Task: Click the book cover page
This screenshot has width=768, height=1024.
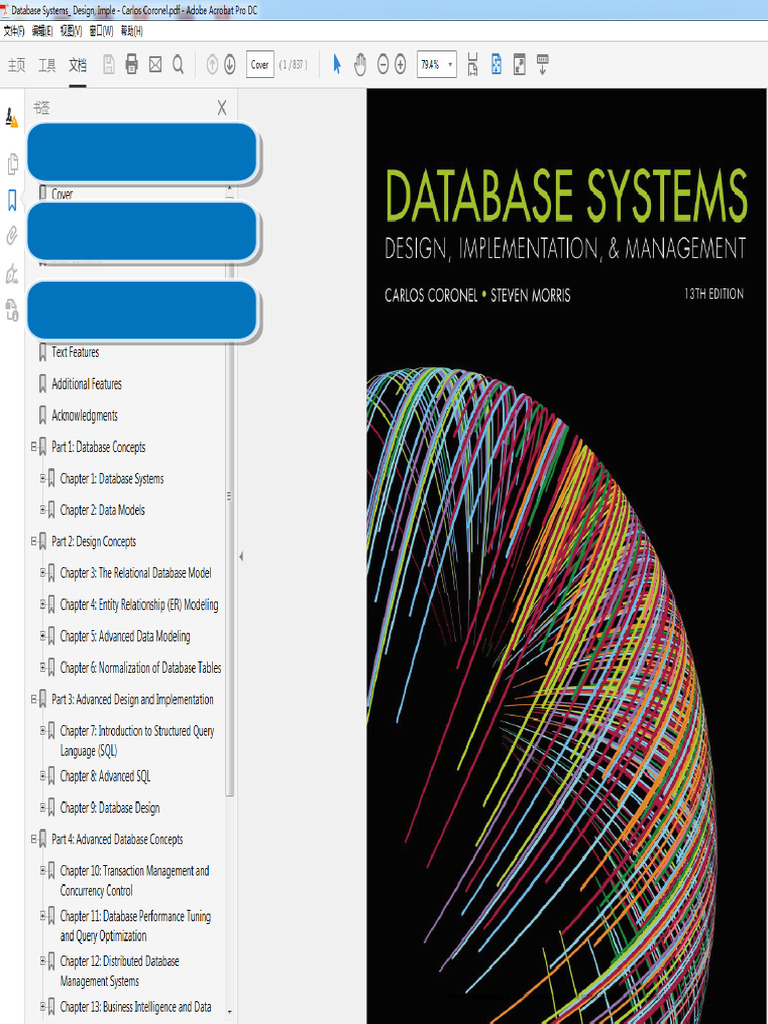Action: [x=567, y=556]
